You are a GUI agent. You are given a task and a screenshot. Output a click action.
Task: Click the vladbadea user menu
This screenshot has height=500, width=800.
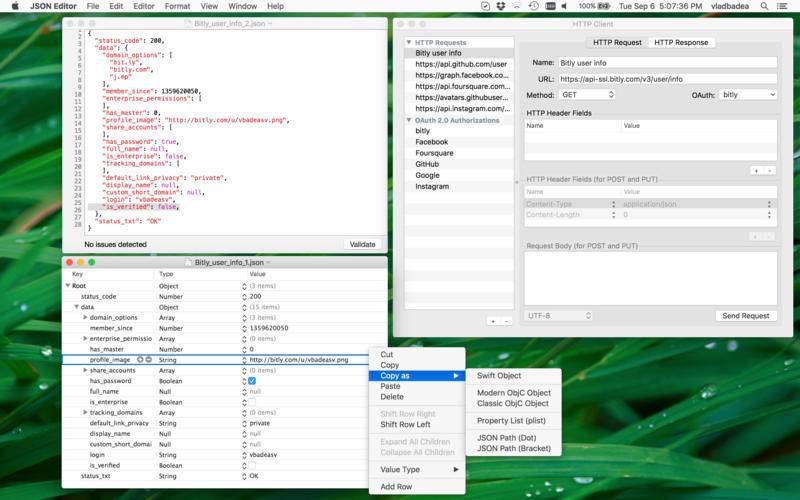coord(730,6)
